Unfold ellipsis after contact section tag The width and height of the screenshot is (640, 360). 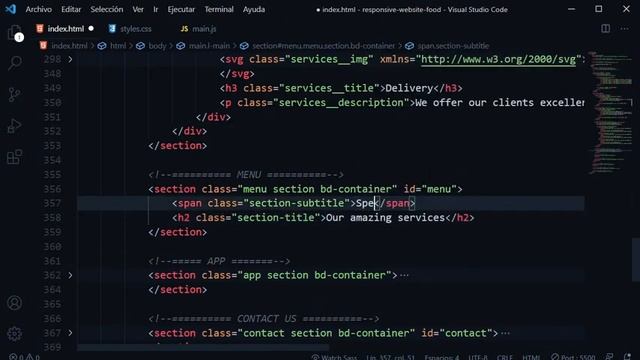(x=505, y=333)
